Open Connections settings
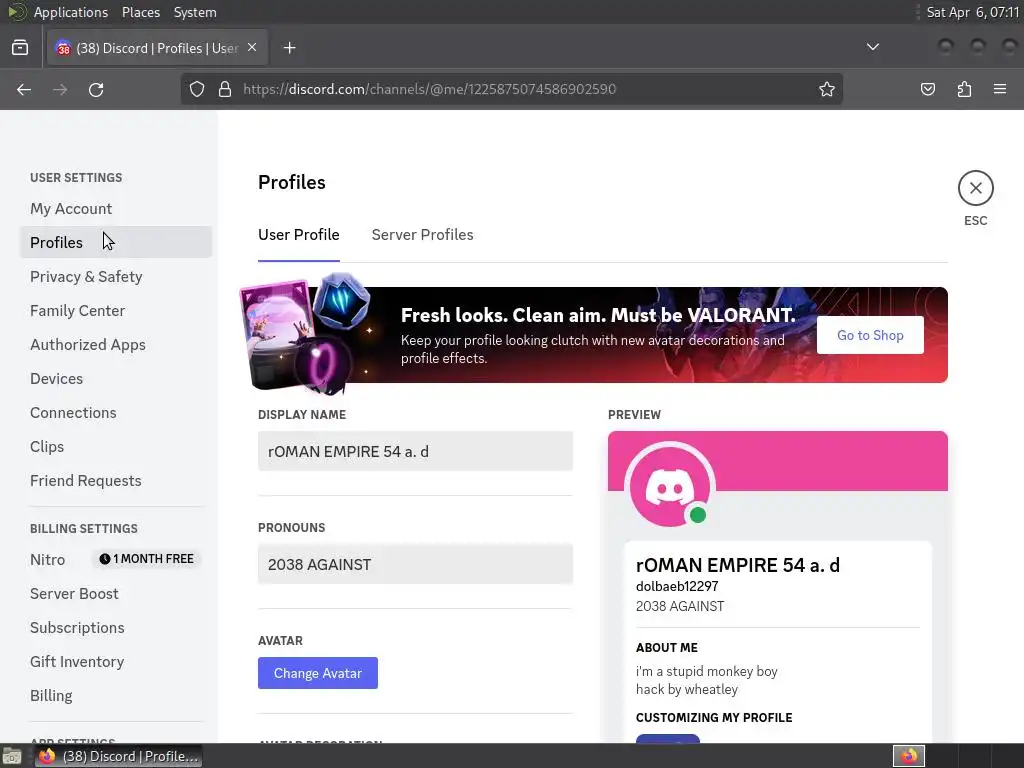This screenshot has width=1024, height=768. click(x=116, y=412)
